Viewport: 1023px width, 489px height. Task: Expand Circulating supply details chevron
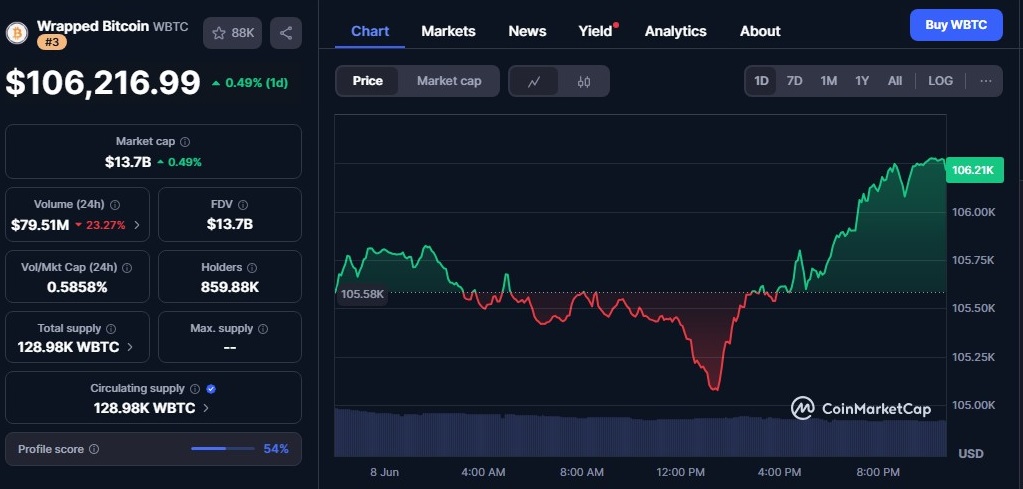[x=206, y=408]
